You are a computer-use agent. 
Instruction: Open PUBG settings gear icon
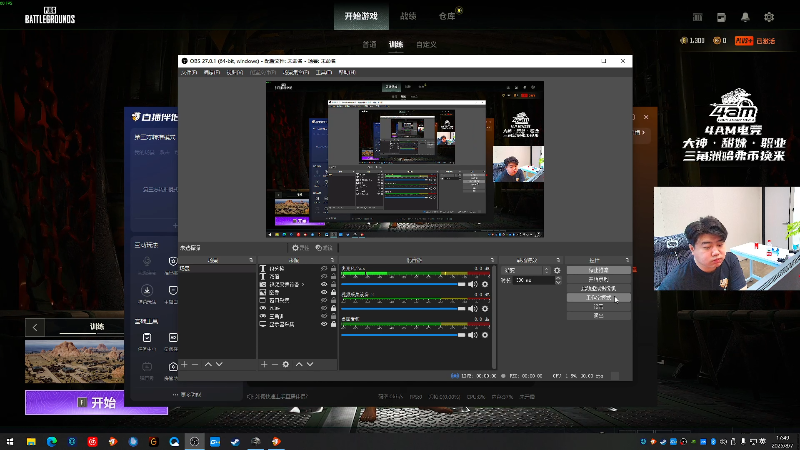769,17
